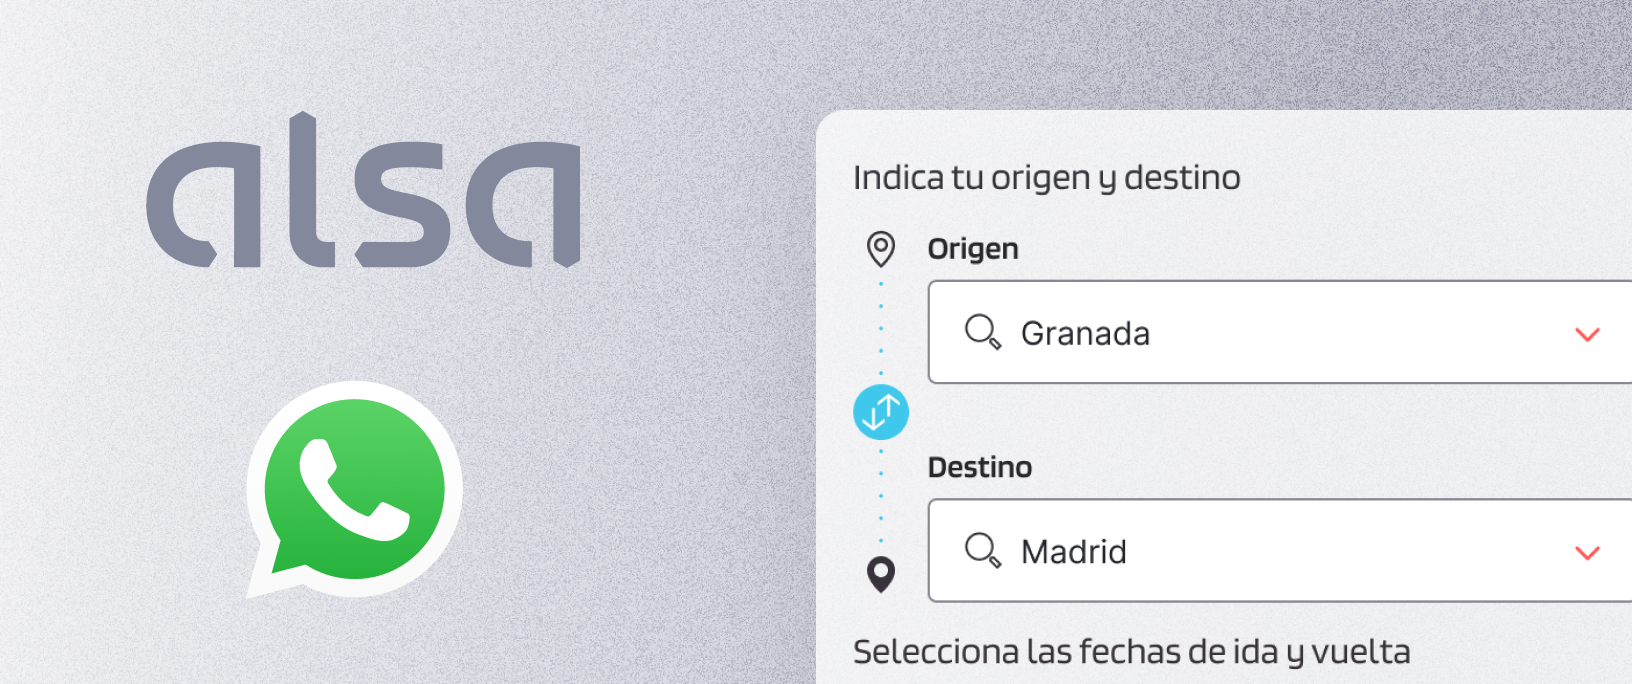Click the magnifier icon in the Origen field
The height and width of the screenshot is (684, 1632).
click(984, 333)
